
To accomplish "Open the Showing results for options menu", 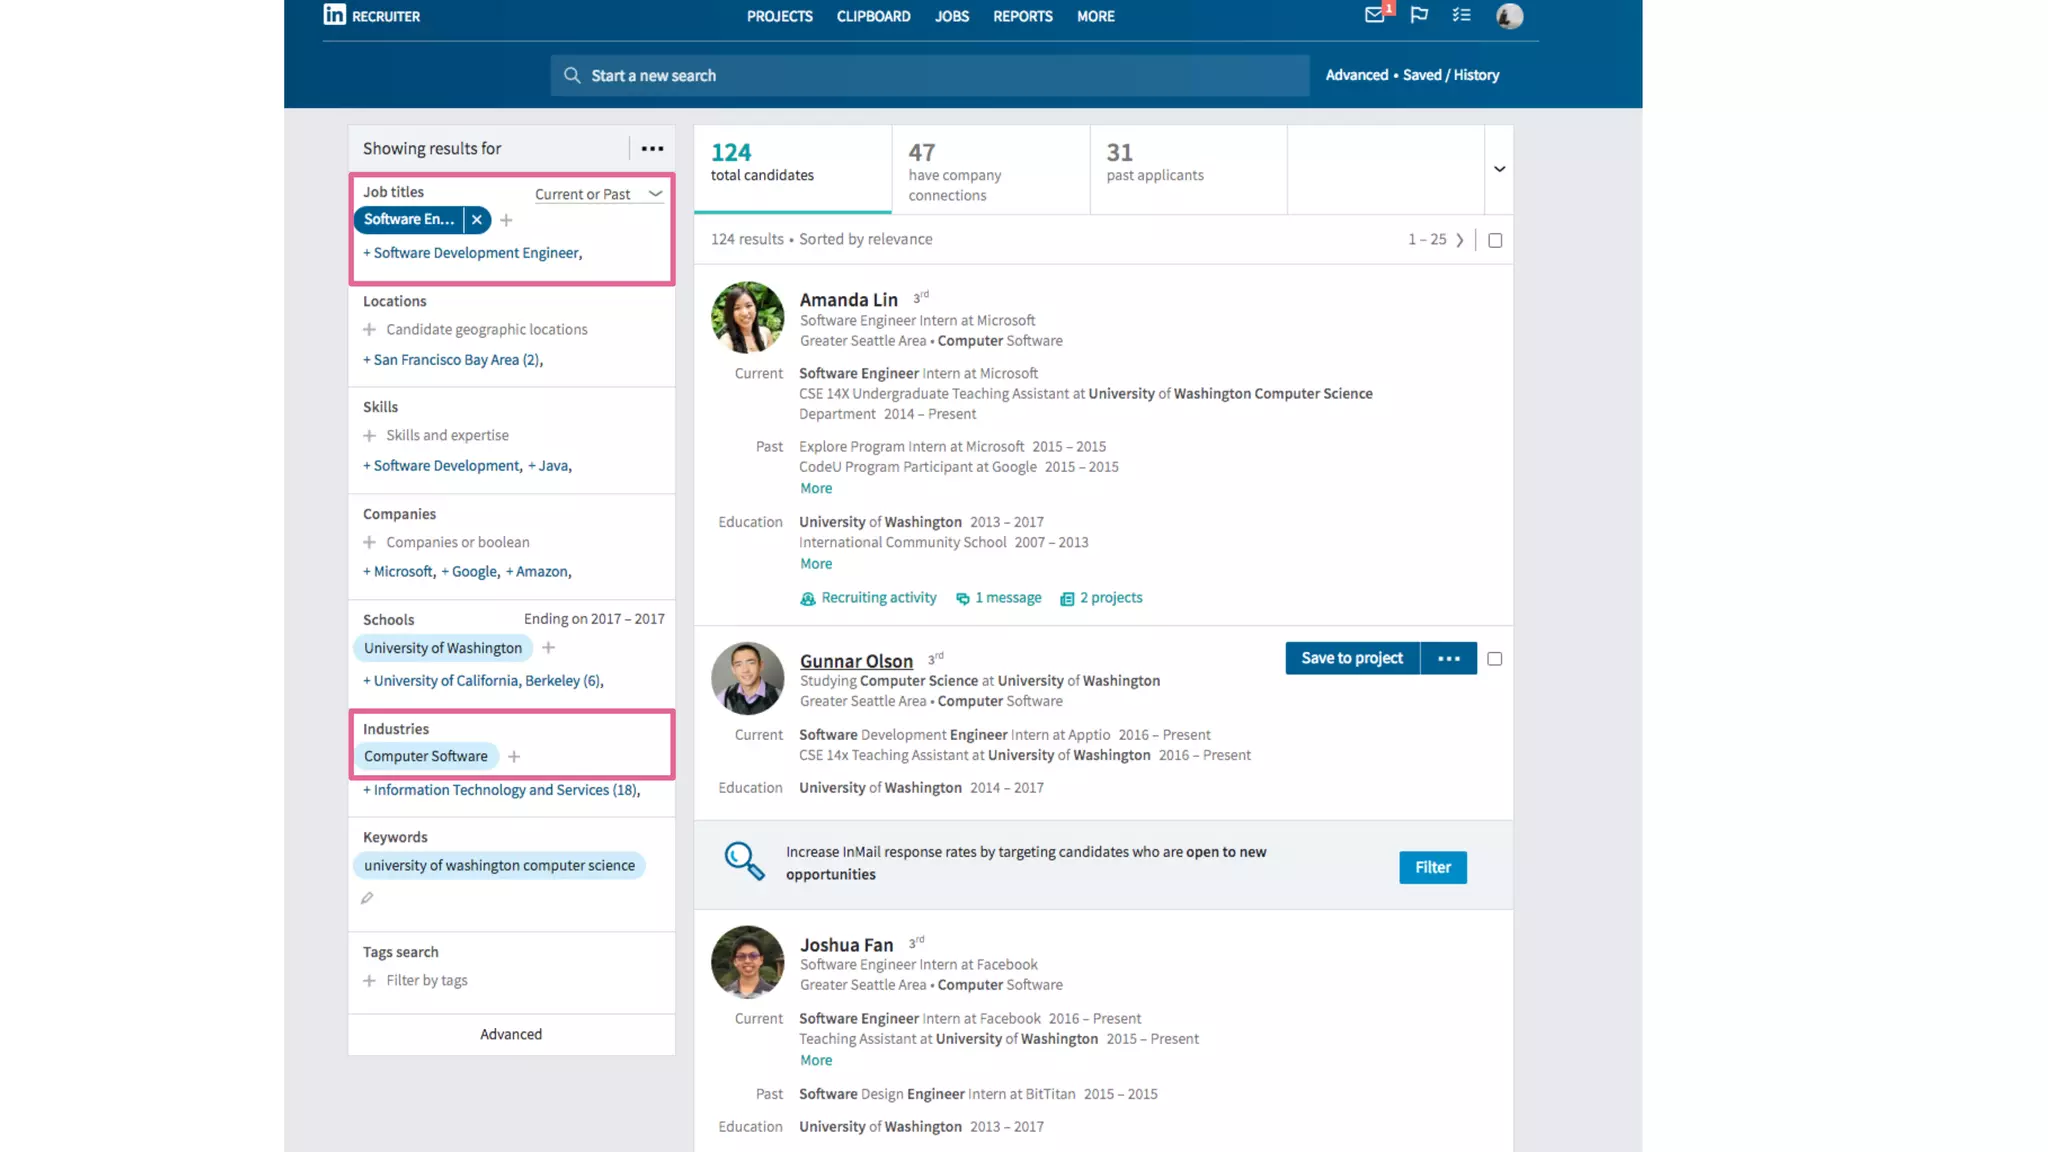I will click(652, 148).
